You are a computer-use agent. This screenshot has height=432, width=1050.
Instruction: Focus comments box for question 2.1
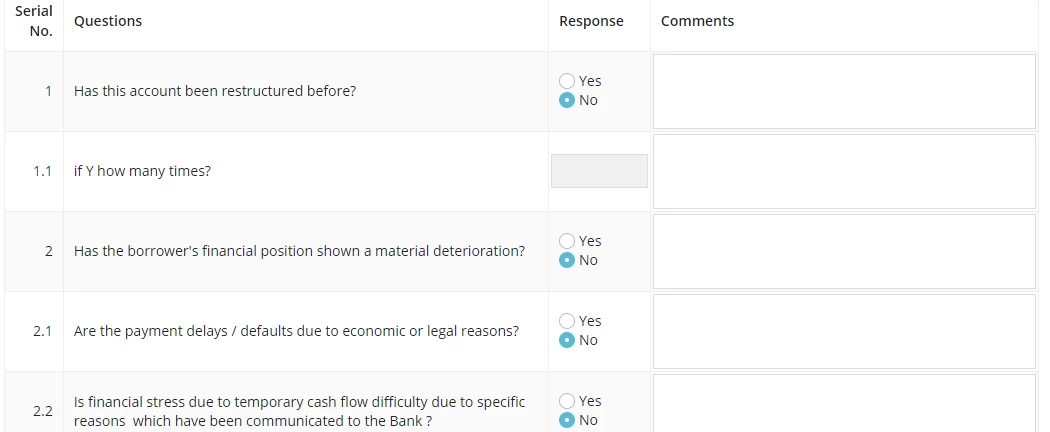pos(844,332)
